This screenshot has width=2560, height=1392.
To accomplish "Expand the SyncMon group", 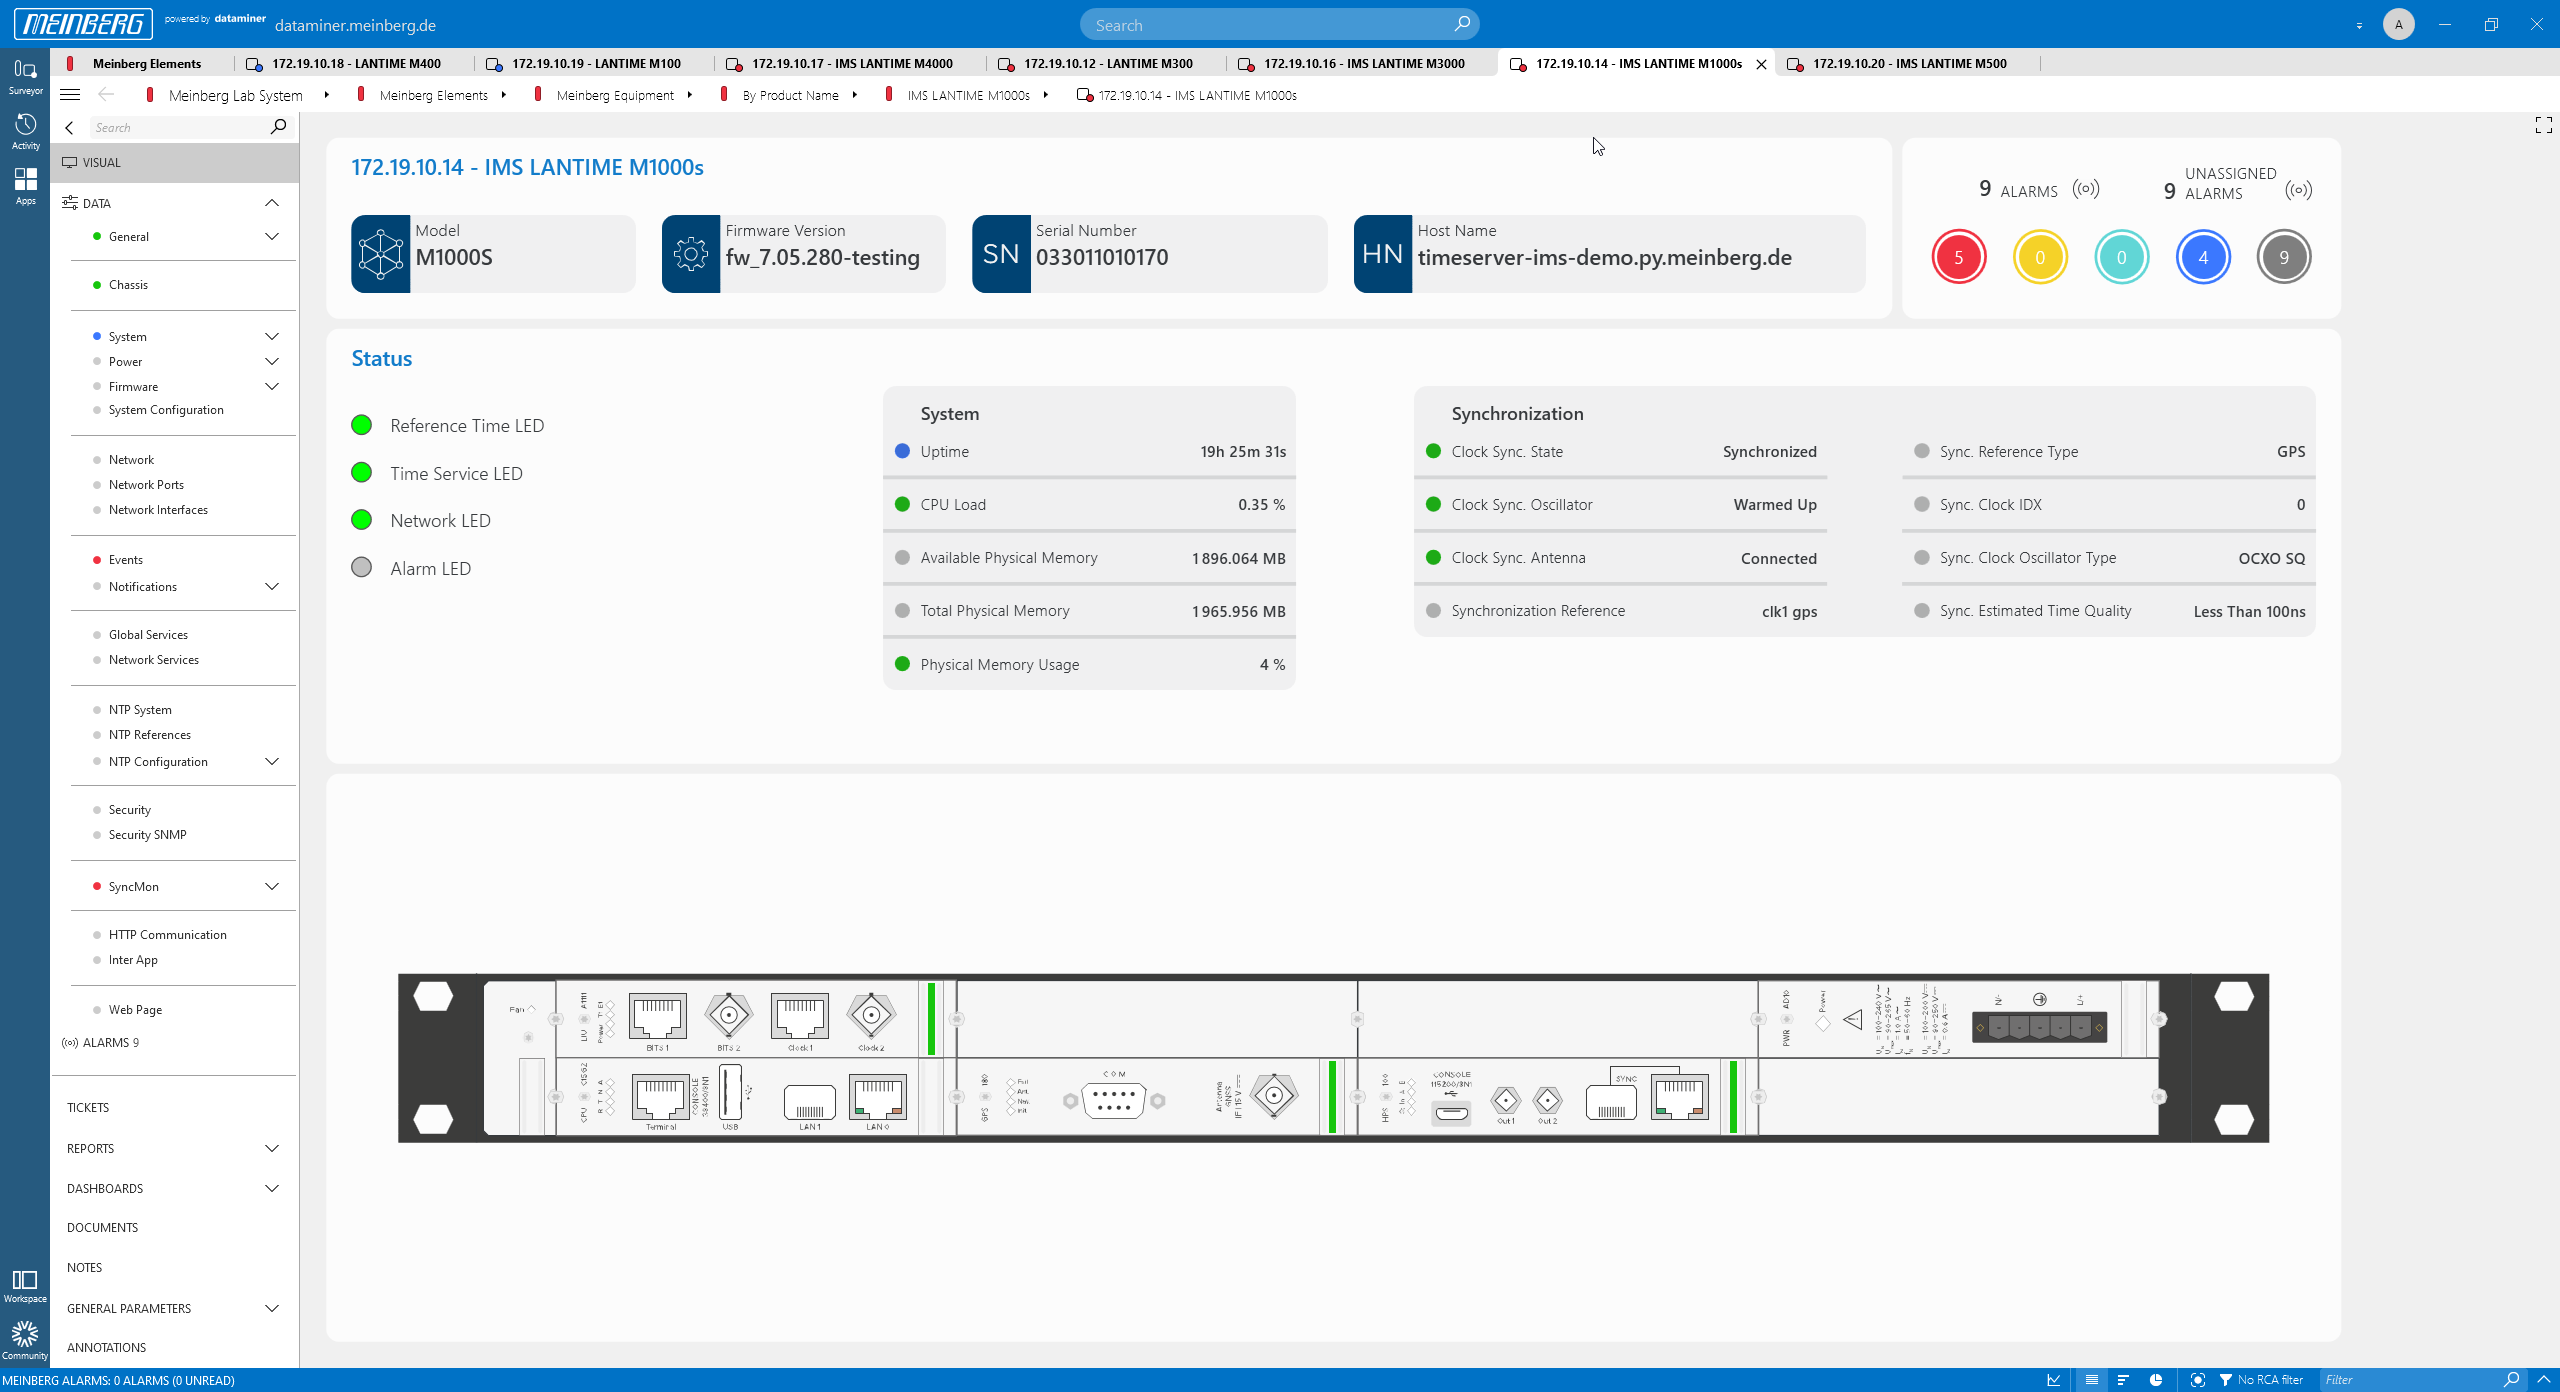I will click(271, 887).
